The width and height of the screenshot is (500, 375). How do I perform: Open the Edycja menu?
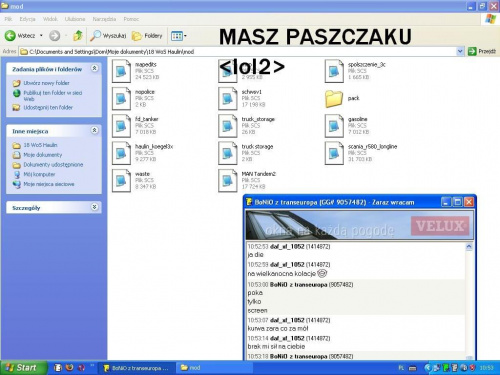[x=27, y=19]
